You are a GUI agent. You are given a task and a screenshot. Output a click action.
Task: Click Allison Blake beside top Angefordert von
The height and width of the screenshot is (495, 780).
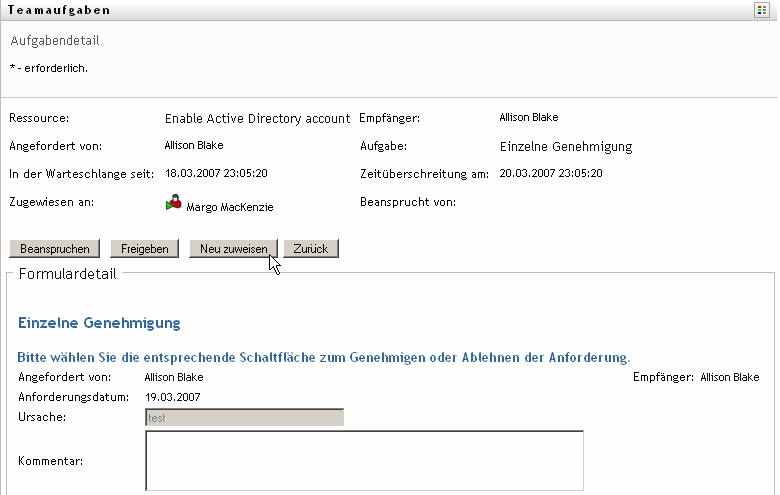click(x=194, y=145)
